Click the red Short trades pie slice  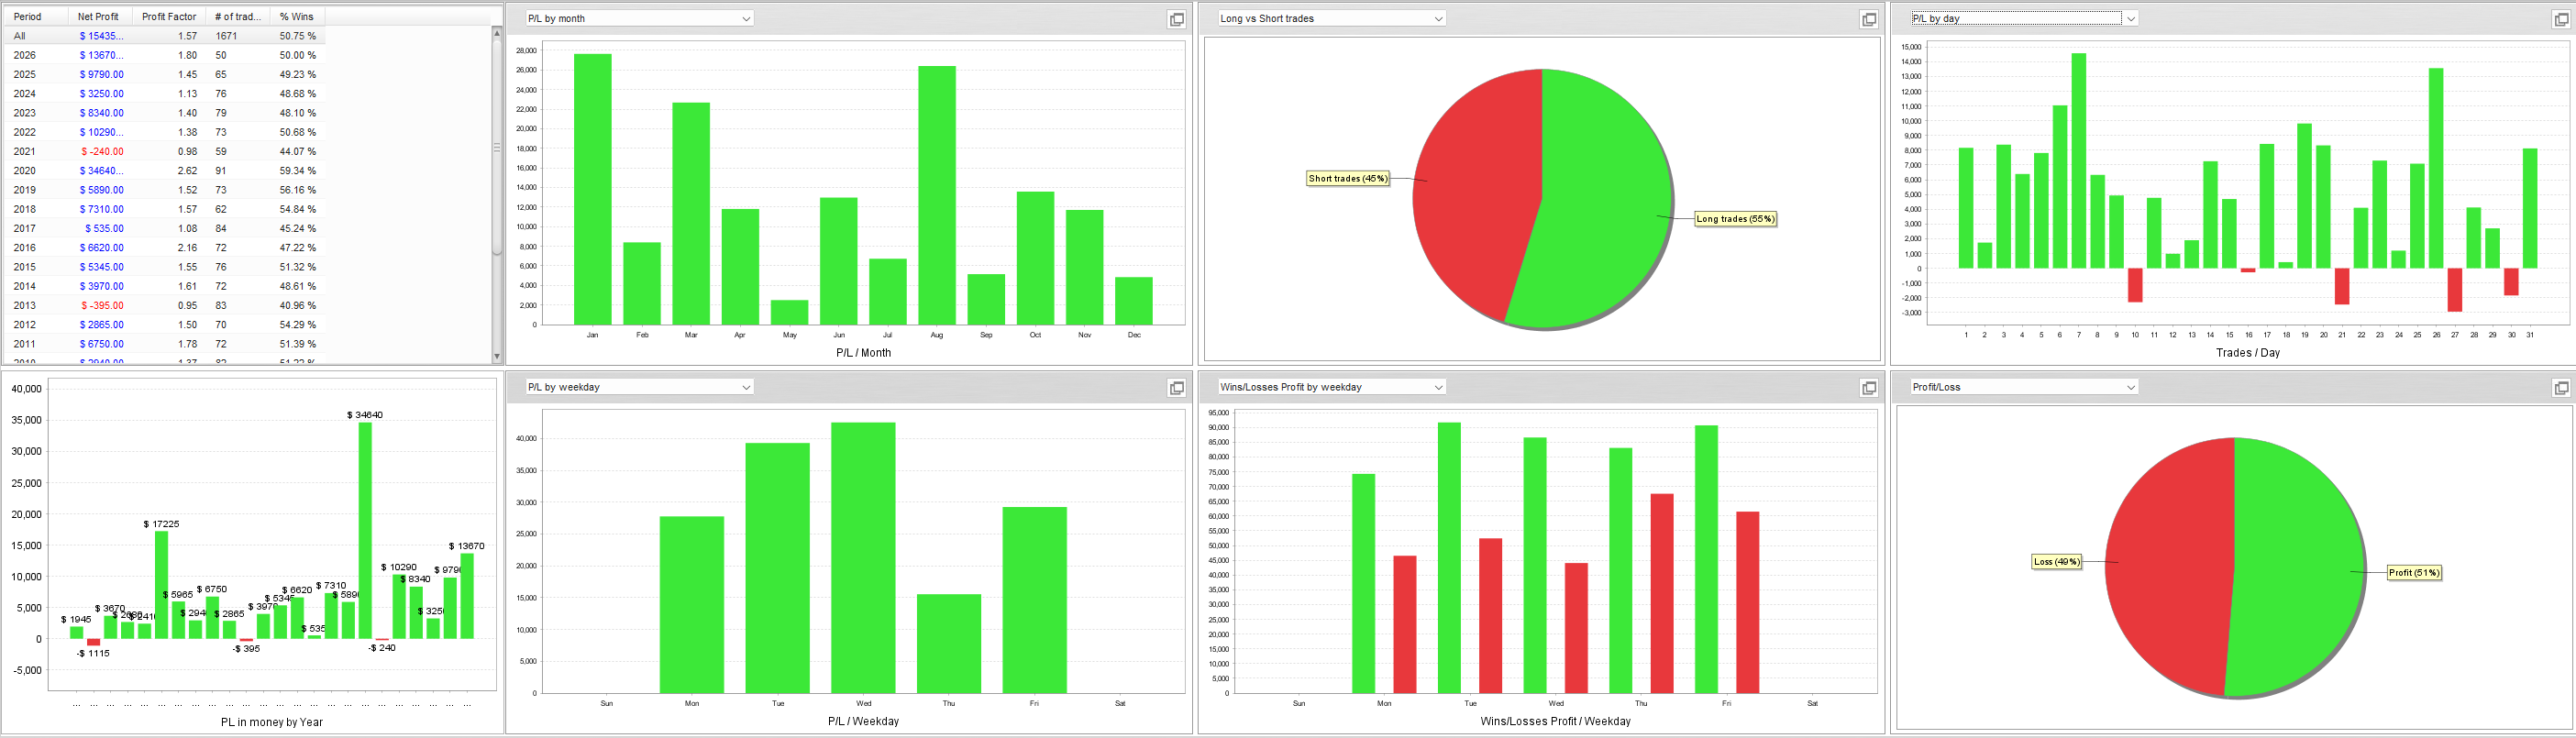[x=1470, y=195]
